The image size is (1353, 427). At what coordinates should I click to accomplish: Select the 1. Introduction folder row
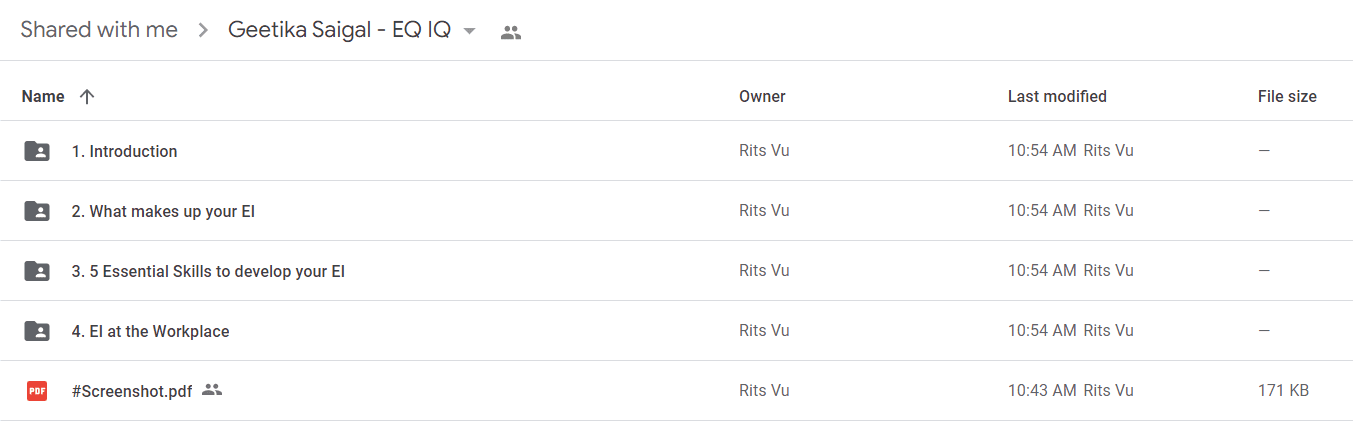(x=676, y=151)
